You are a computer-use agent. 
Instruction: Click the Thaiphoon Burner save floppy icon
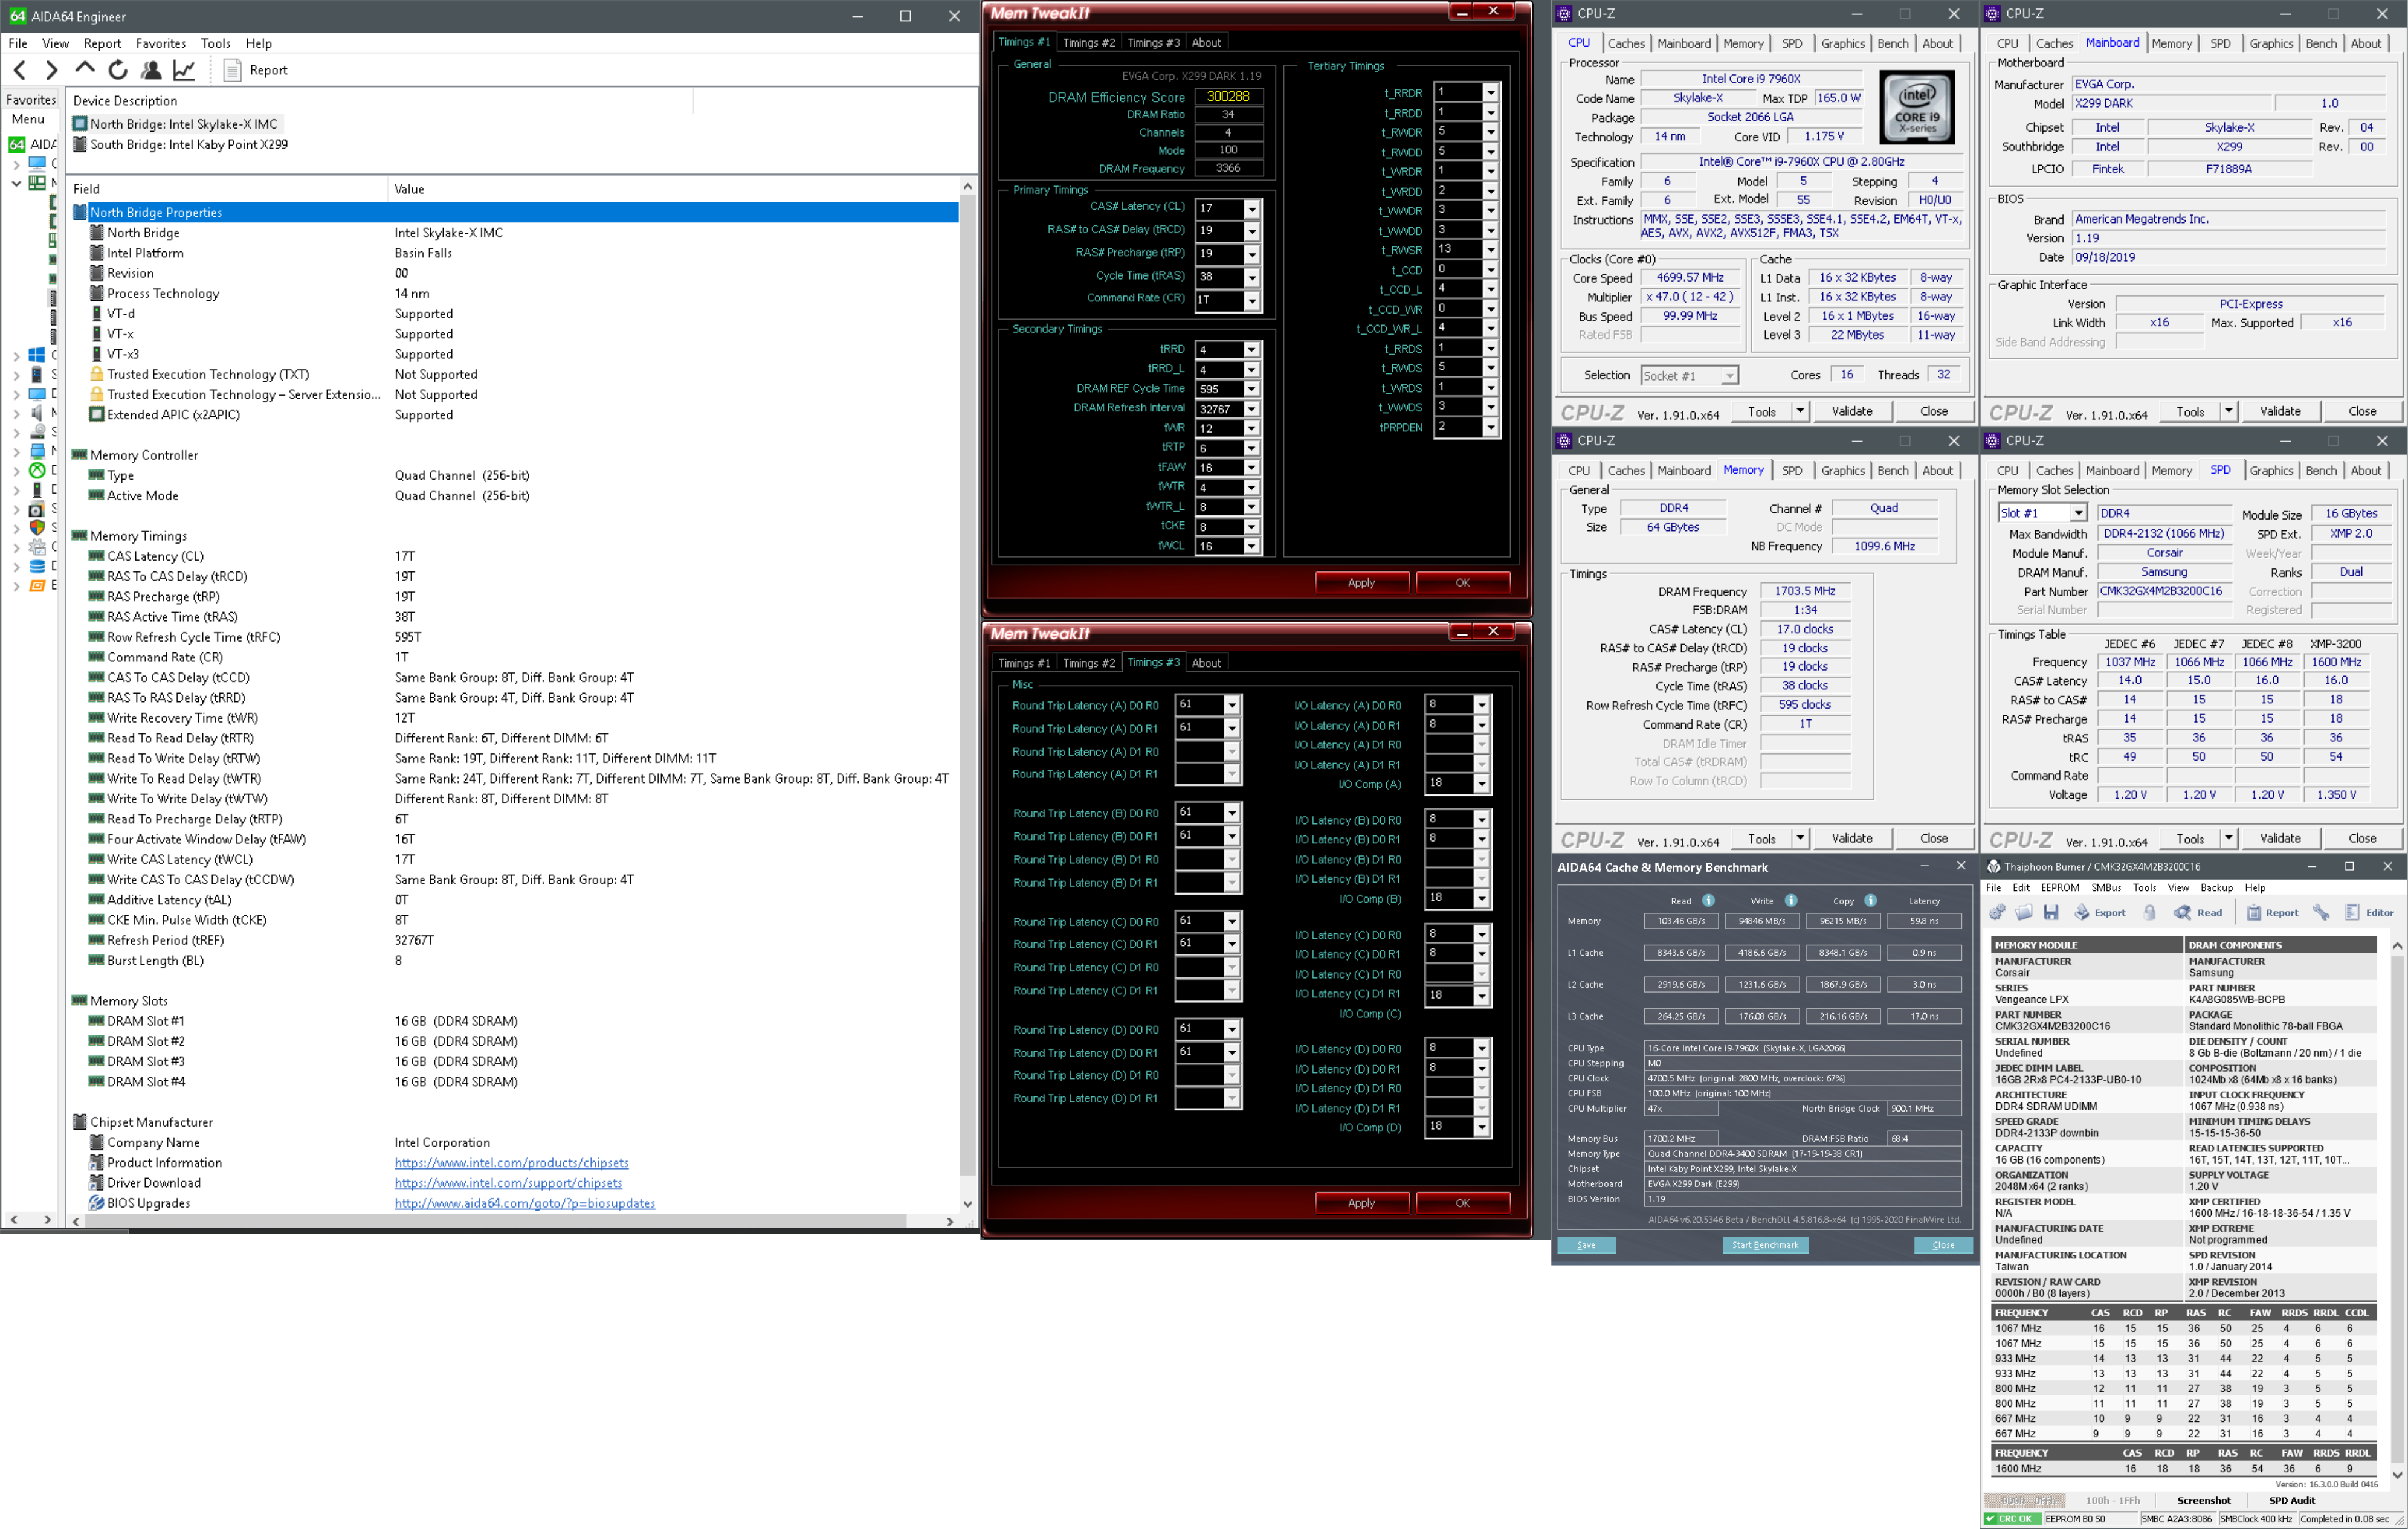pos(2050,912)
